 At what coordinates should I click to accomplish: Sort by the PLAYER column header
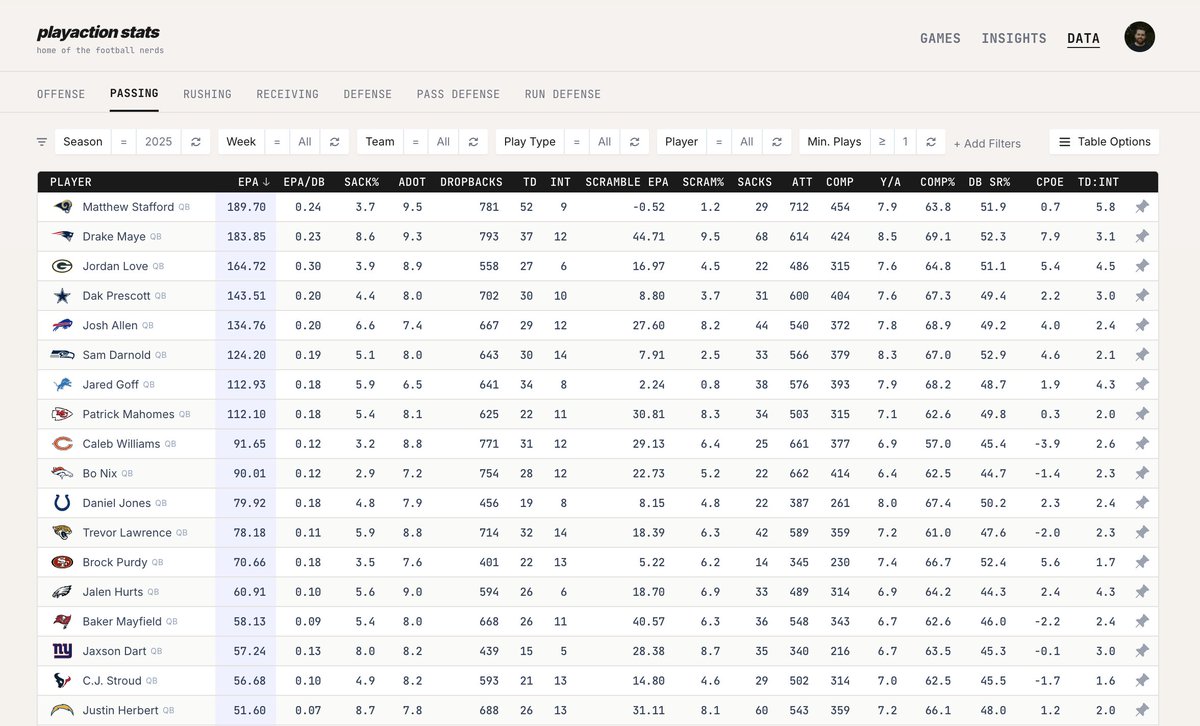click(x=71, y=182)
